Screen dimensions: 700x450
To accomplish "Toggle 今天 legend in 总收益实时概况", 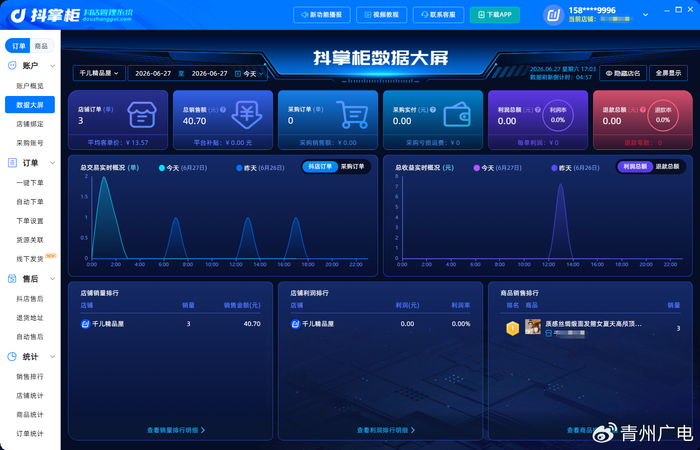I will [498, 168].
